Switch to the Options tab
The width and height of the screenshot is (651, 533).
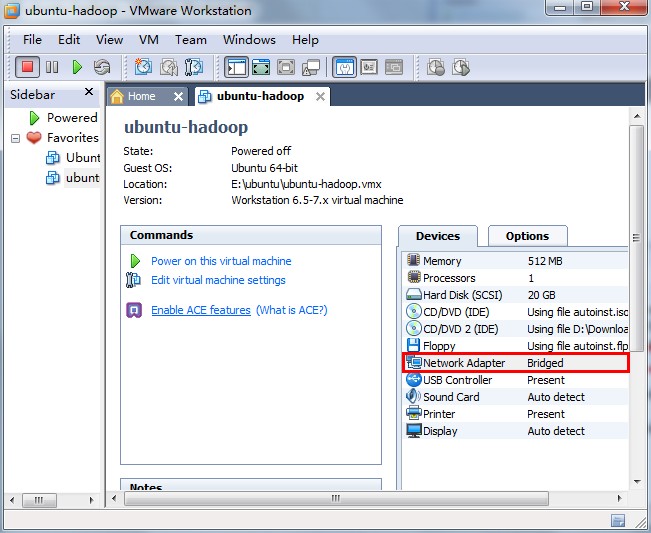point(527,236)
